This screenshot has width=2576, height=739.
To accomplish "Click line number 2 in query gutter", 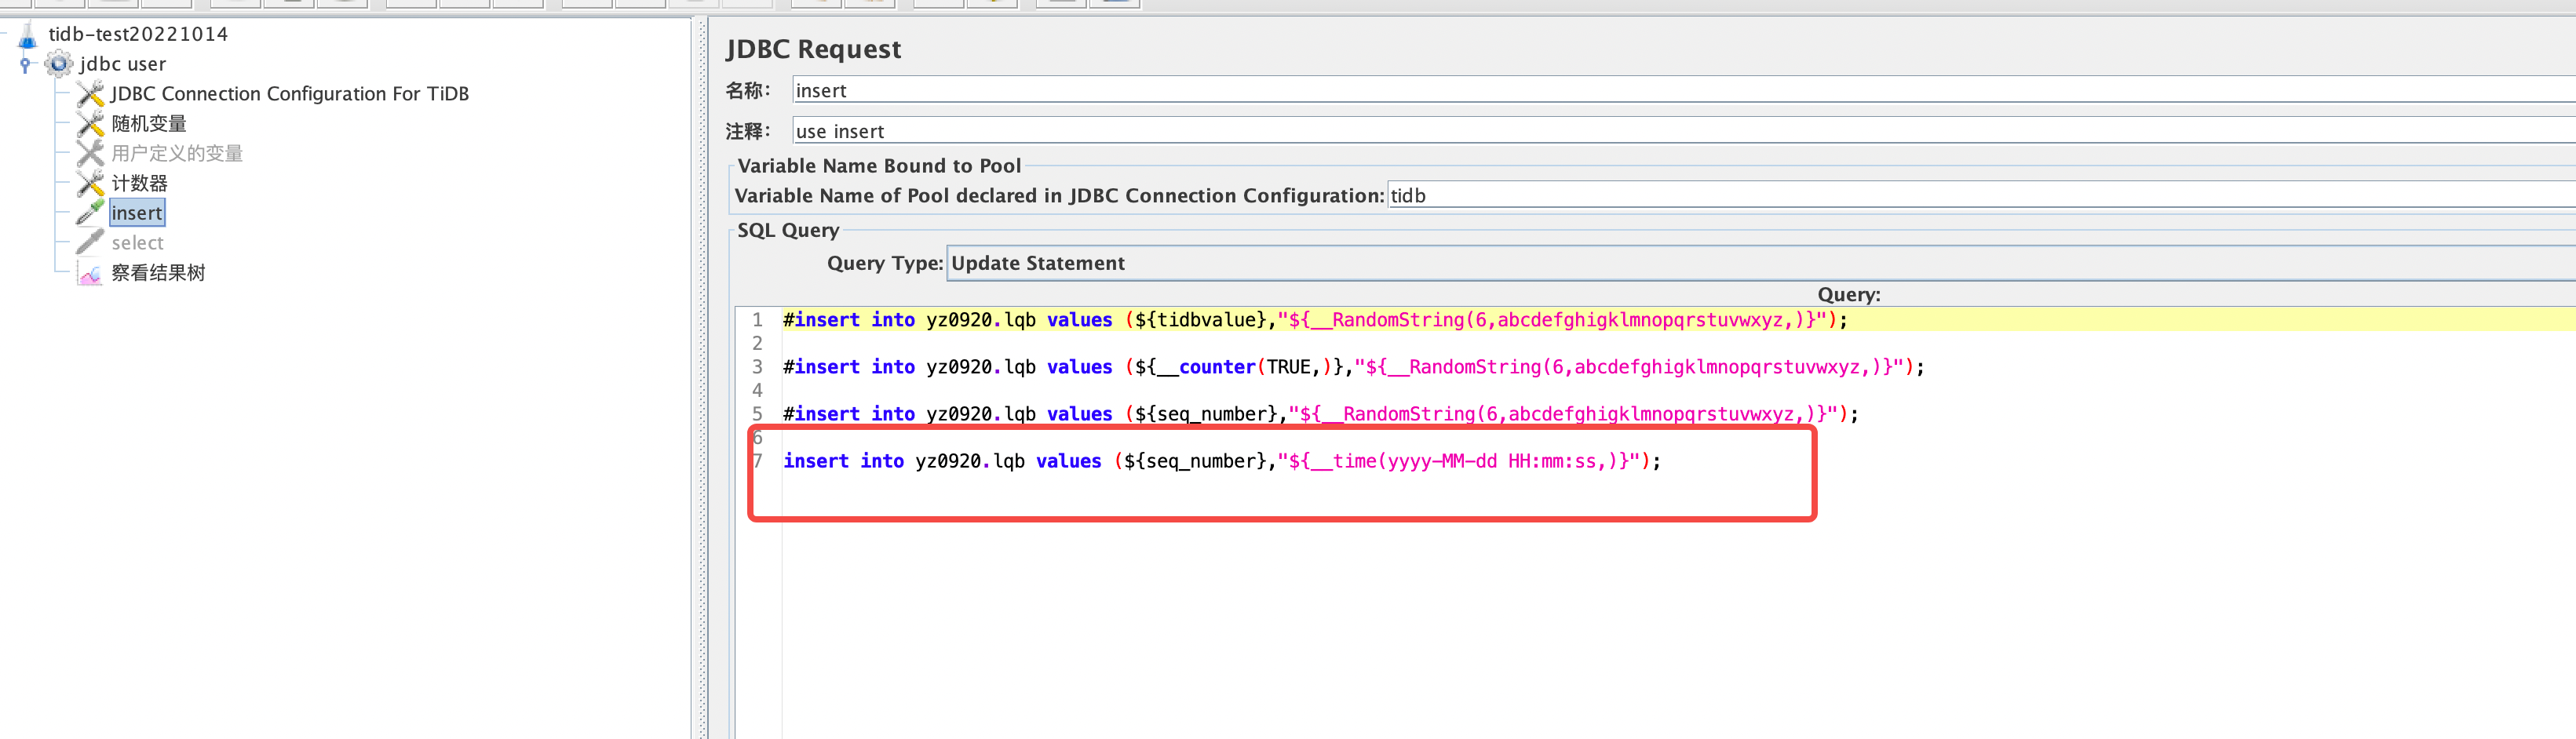I will pos(757,343).
